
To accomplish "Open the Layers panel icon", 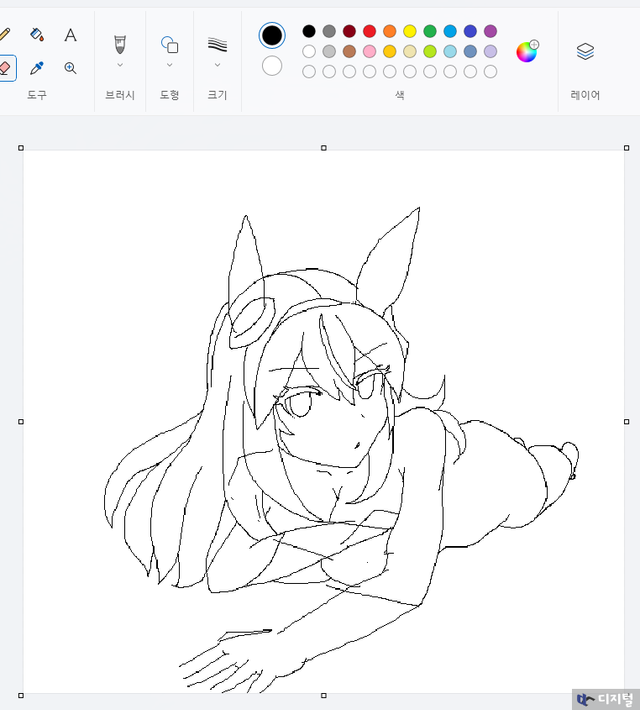I will (x=585, y=51).
